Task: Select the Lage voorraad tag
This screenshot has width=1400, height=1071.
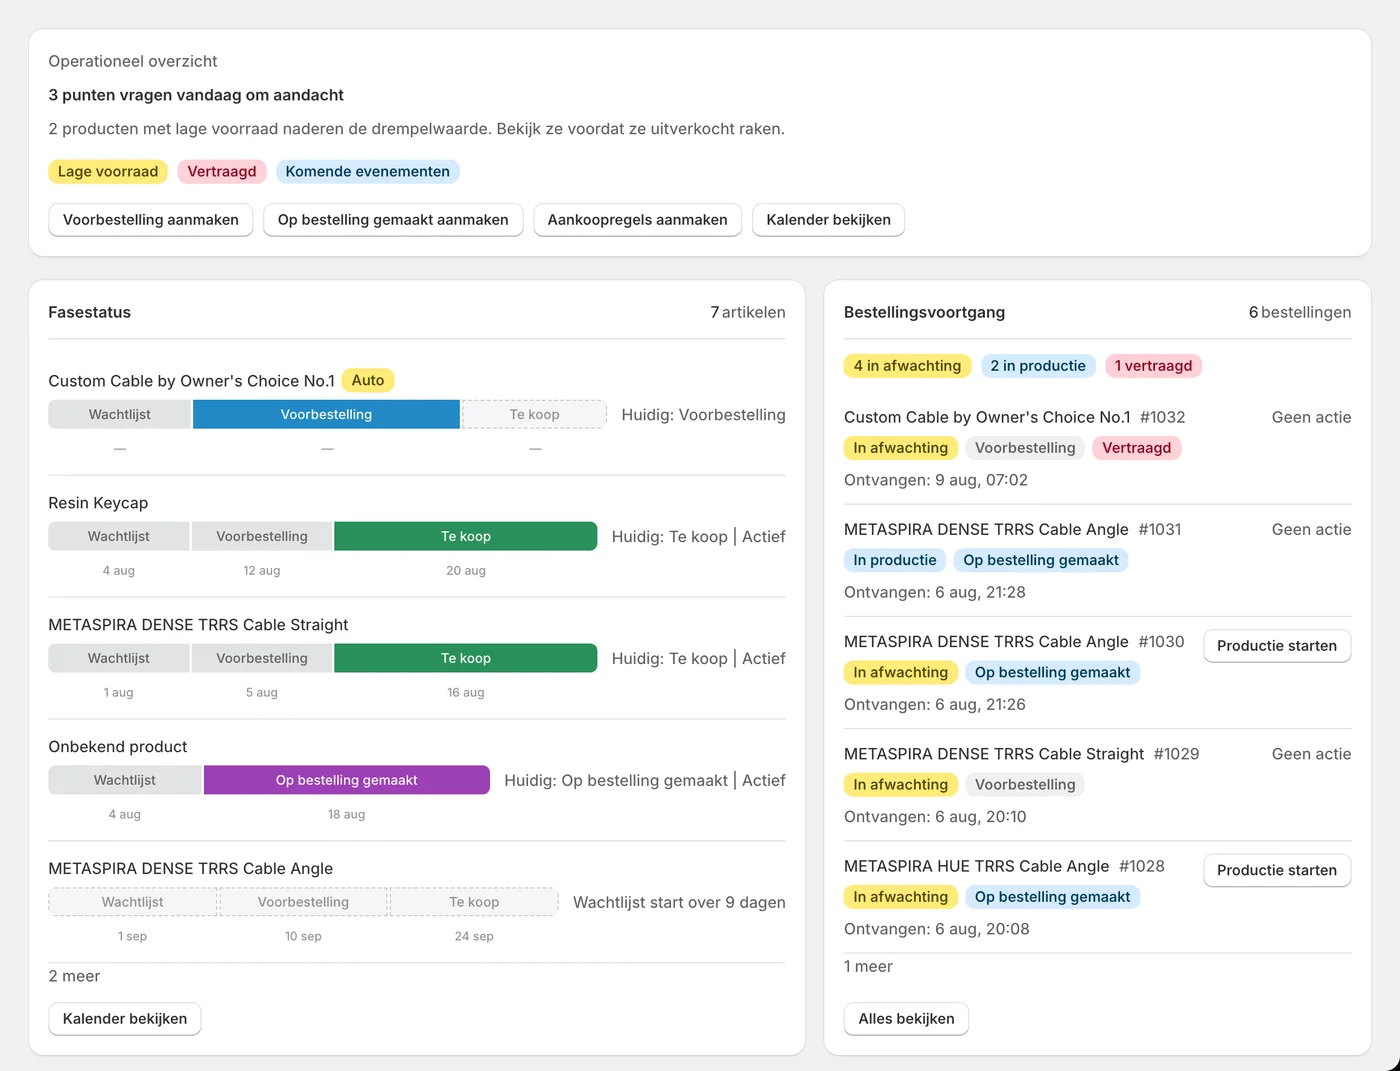Action: pyautogui.click(x=108, y=171)
